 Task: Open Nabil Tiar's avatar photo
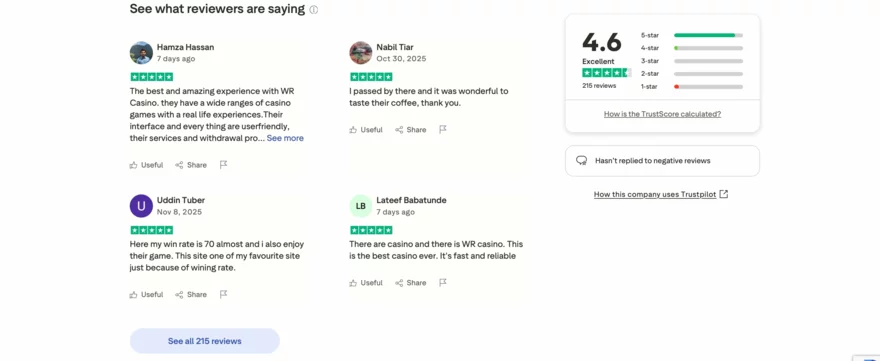click(361, 53)
